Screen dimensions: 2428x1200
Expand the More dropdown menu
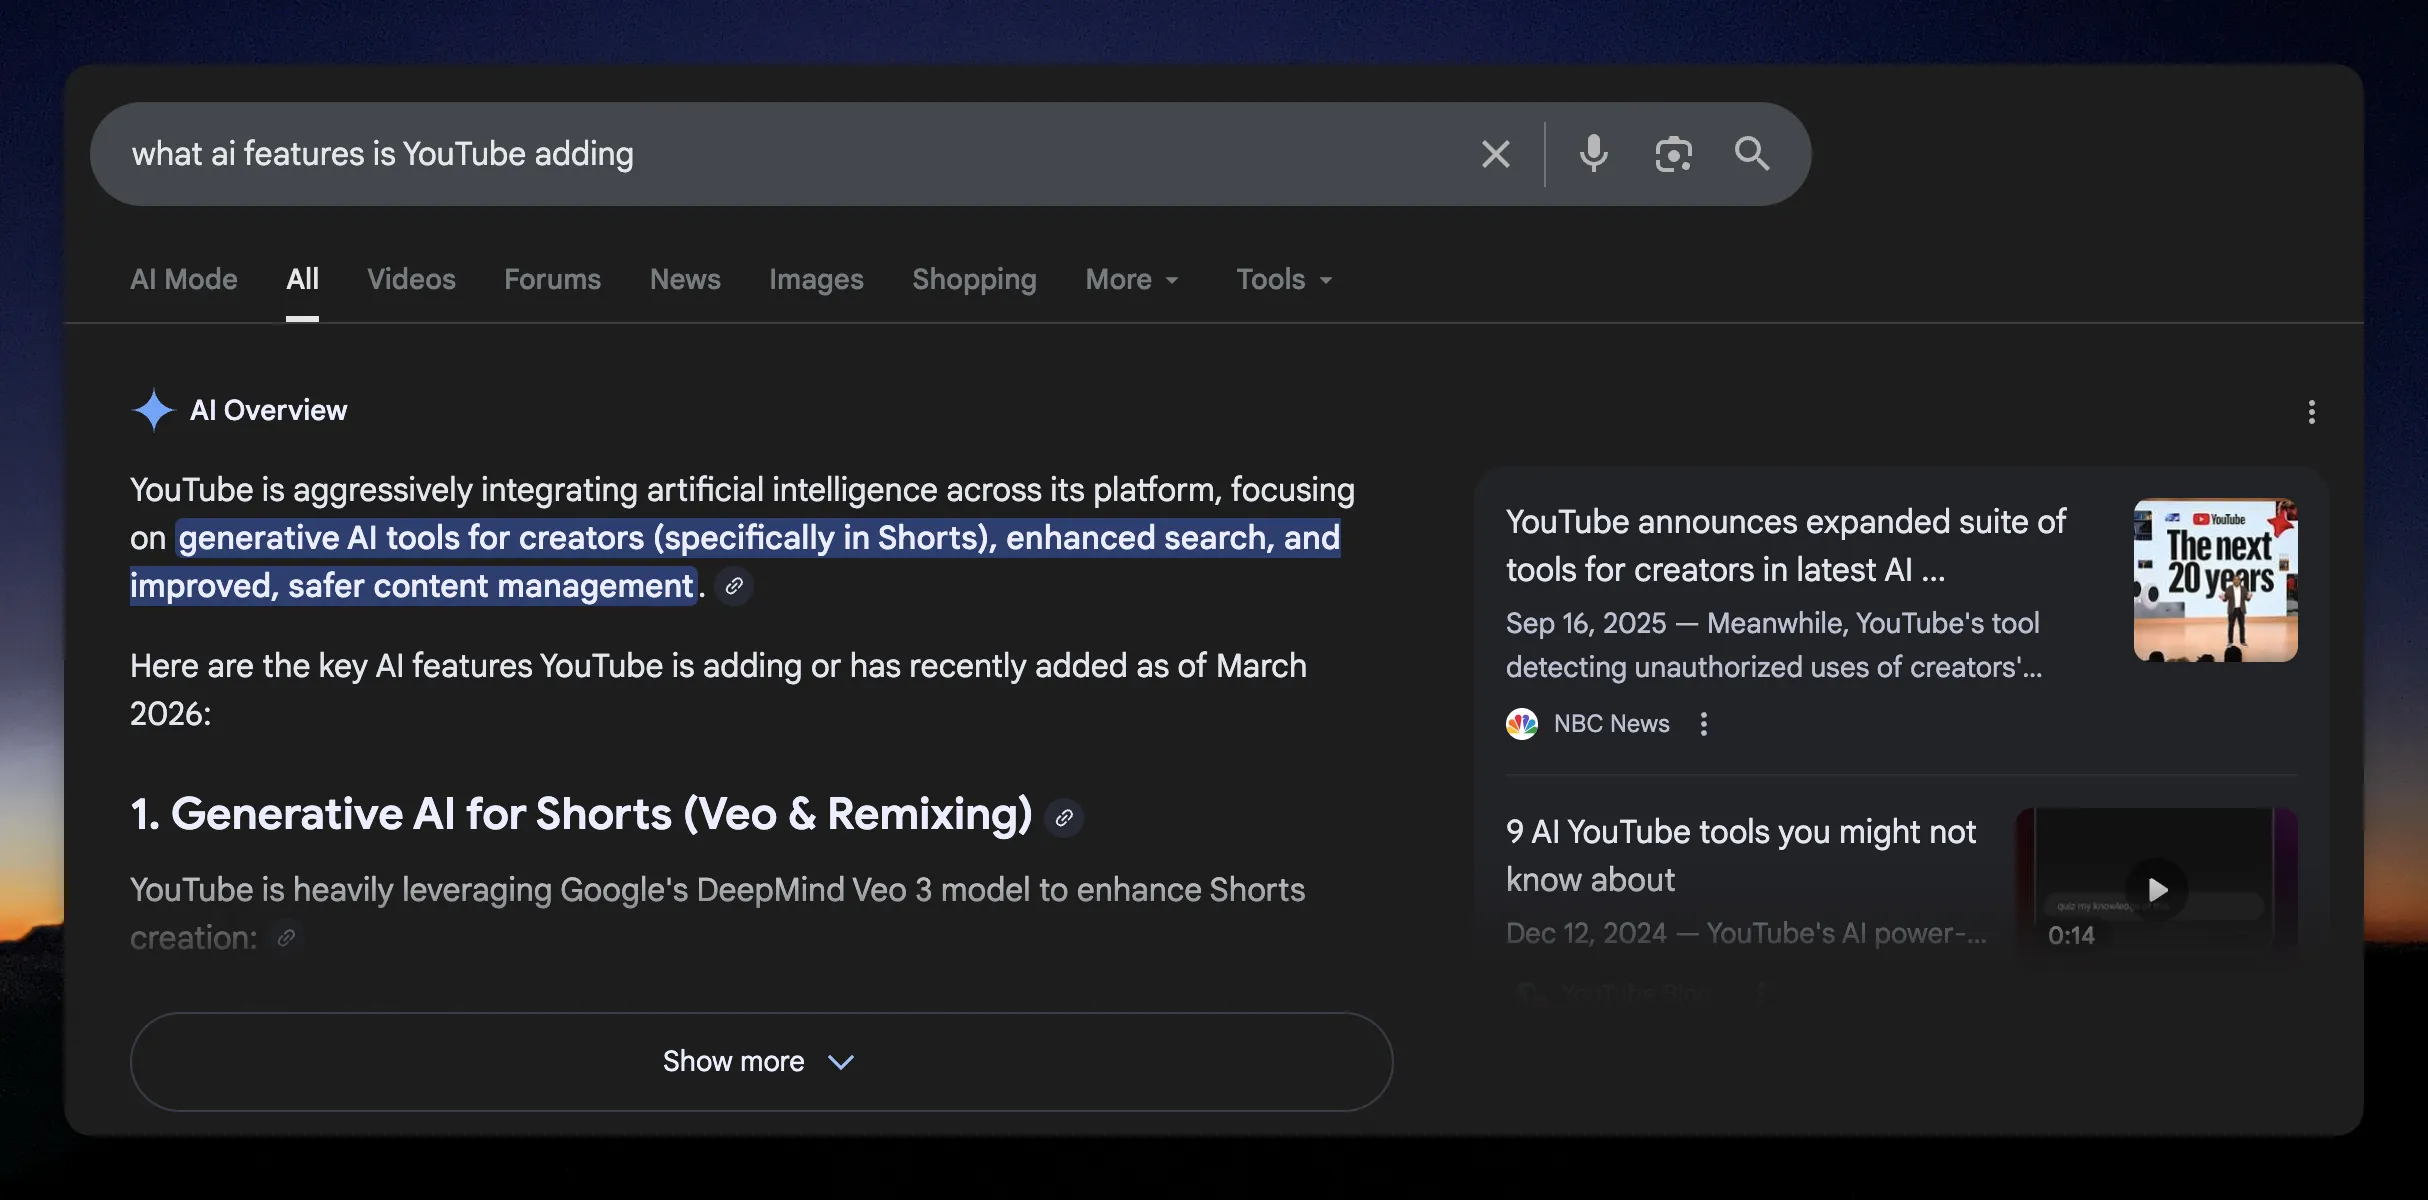click(1132, 279)
